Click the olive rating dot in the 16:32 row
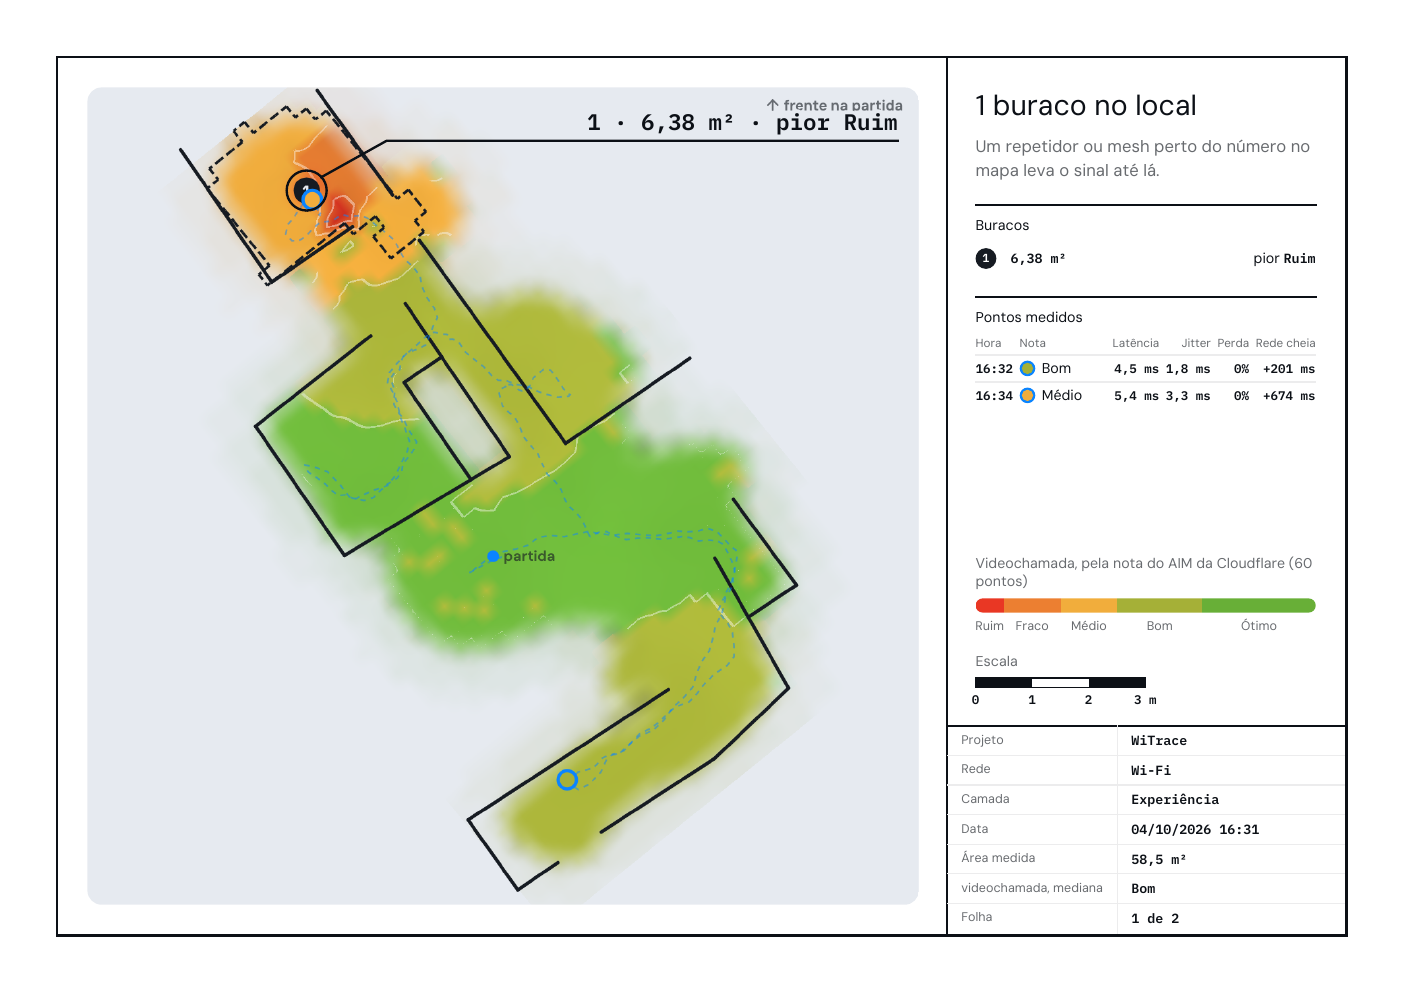Viewport: 1404px width, 993px height. point(1027,368)
